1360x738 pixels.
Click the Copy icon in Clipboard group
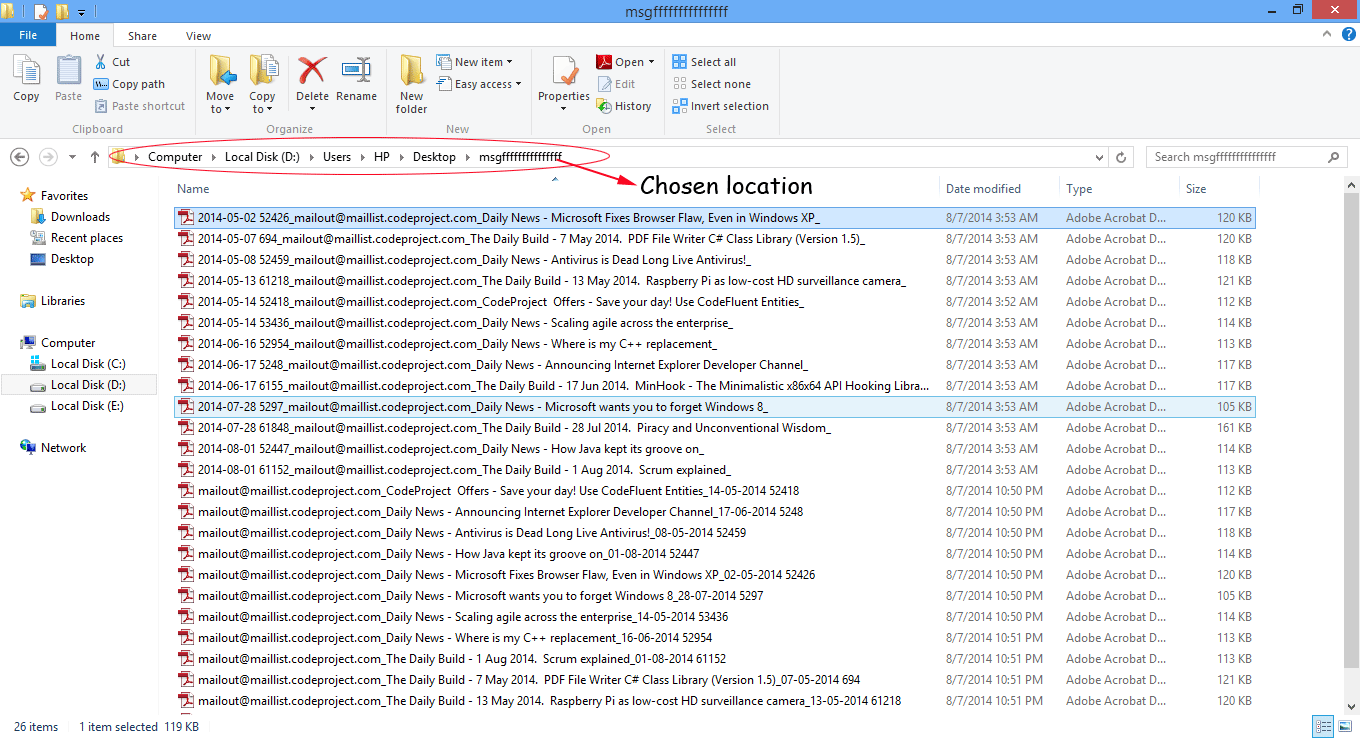(26, 79)
